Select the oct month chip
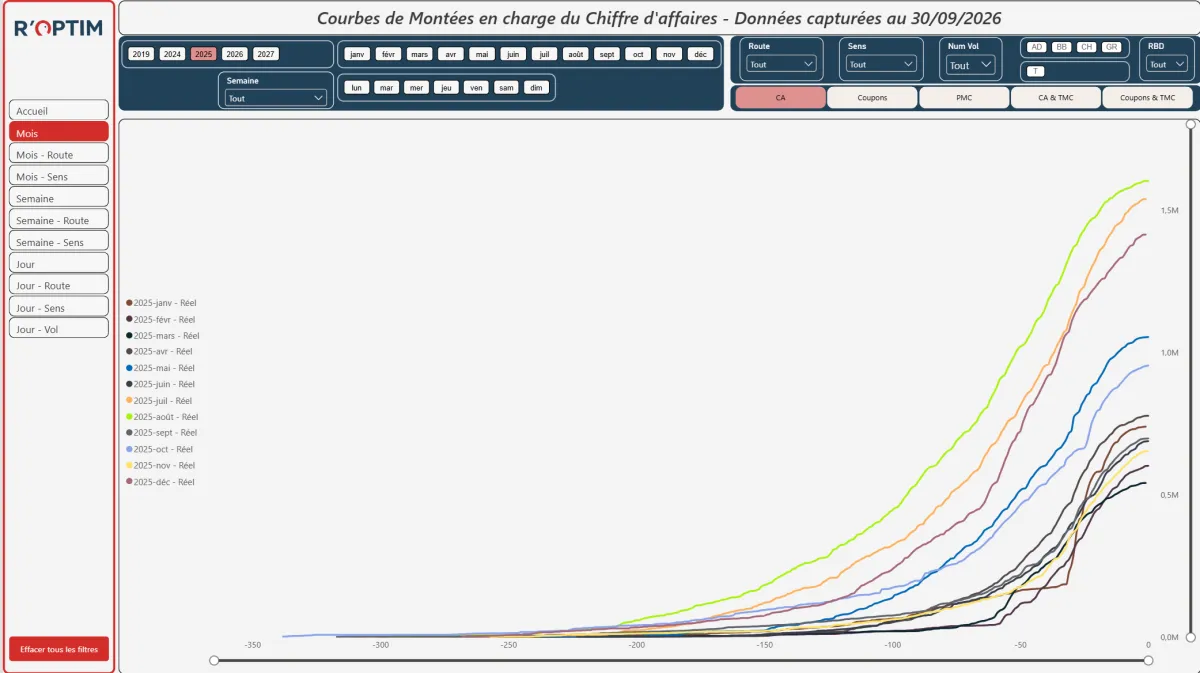1200x673 pixels. [x=638, y=54]
